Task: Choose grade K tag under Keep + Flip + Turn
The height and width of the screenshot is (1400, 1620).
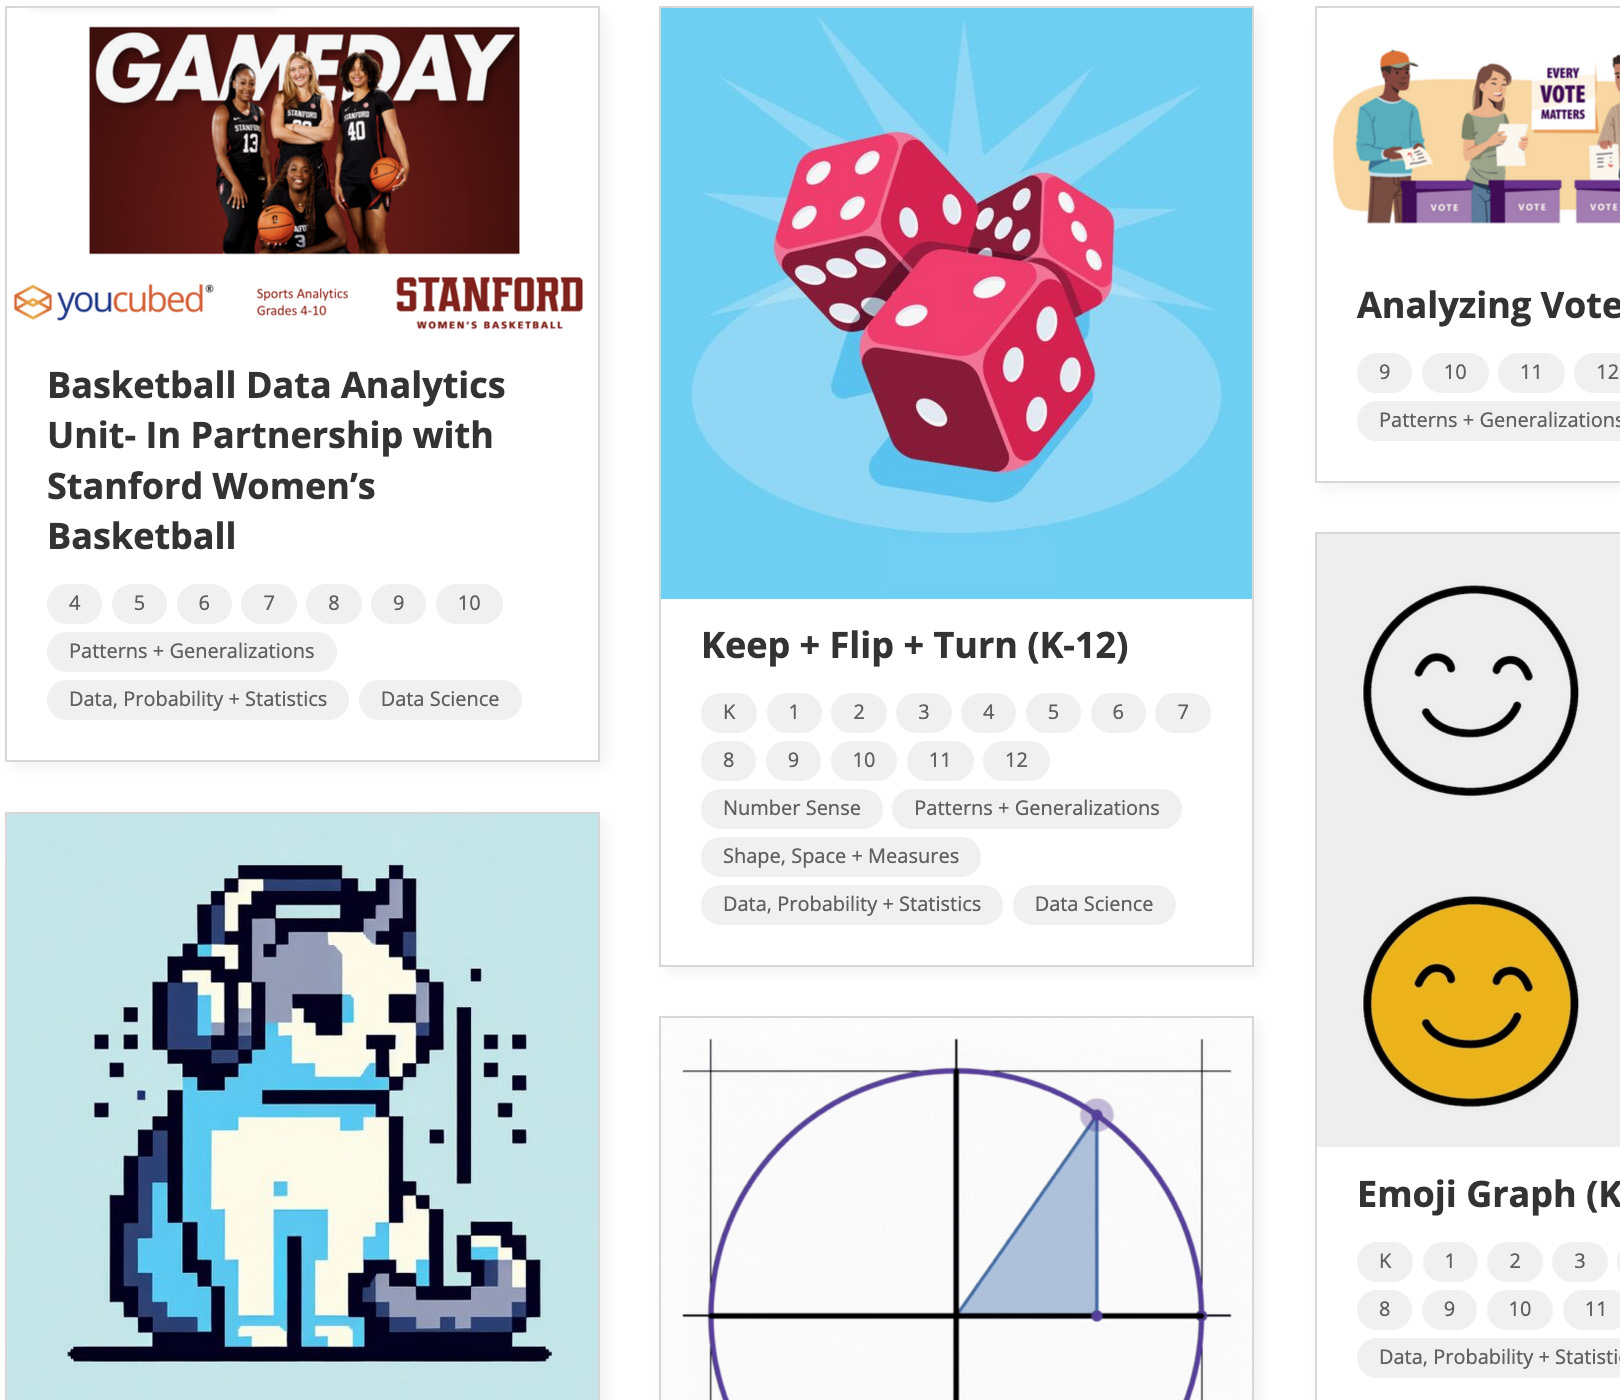Action: [x=729, y=712]
